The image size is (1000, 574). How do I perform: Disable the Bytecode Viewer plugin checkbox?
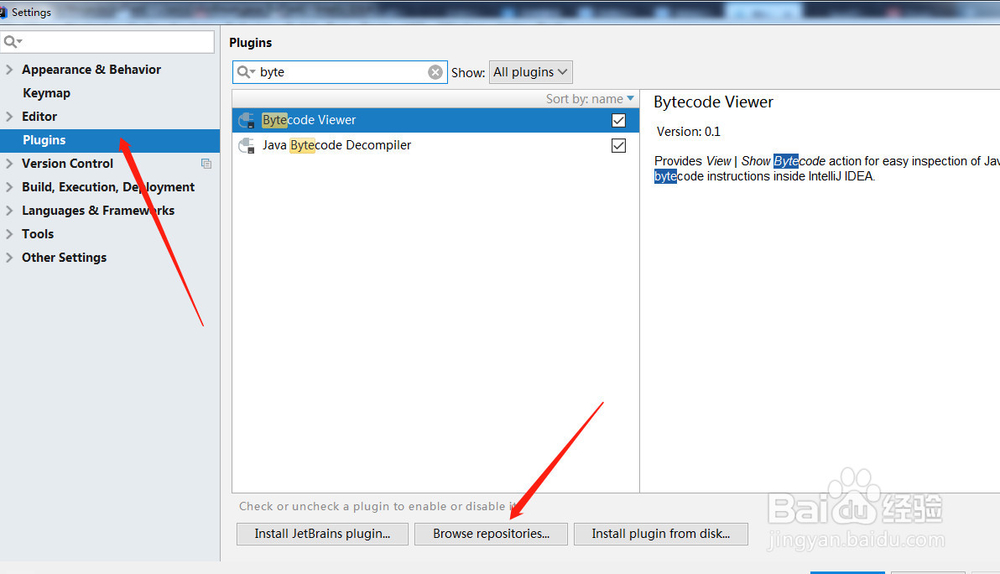pos(618,121)
